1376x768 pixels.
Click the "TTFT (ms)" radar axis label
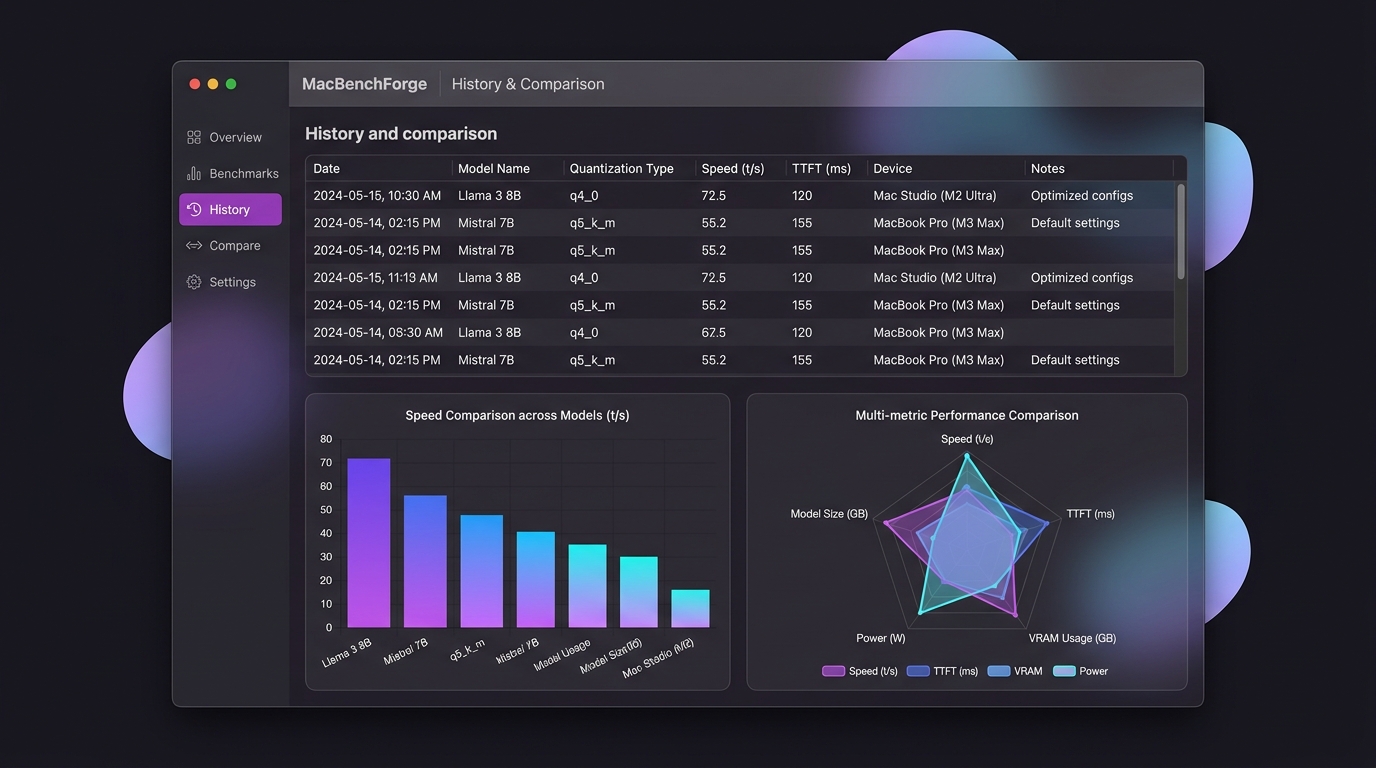coord(1090,514)
